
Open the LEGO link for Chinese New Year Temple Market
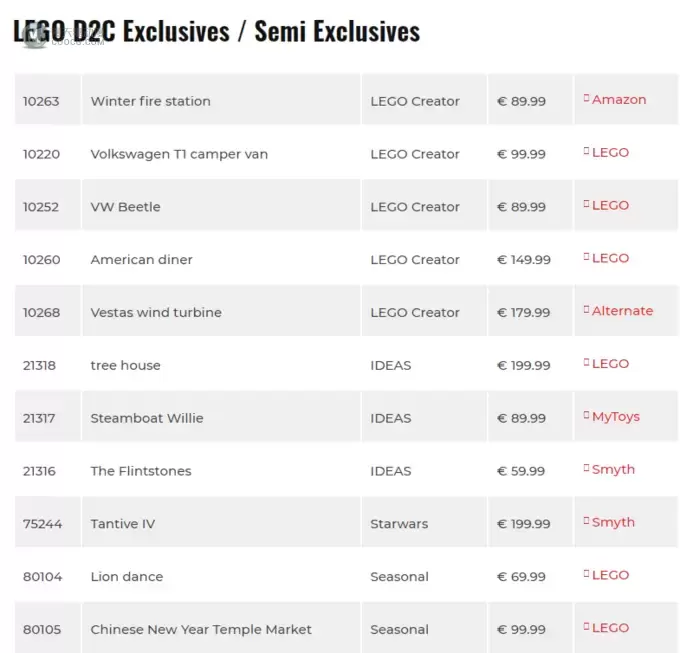[x=610, y=628]
